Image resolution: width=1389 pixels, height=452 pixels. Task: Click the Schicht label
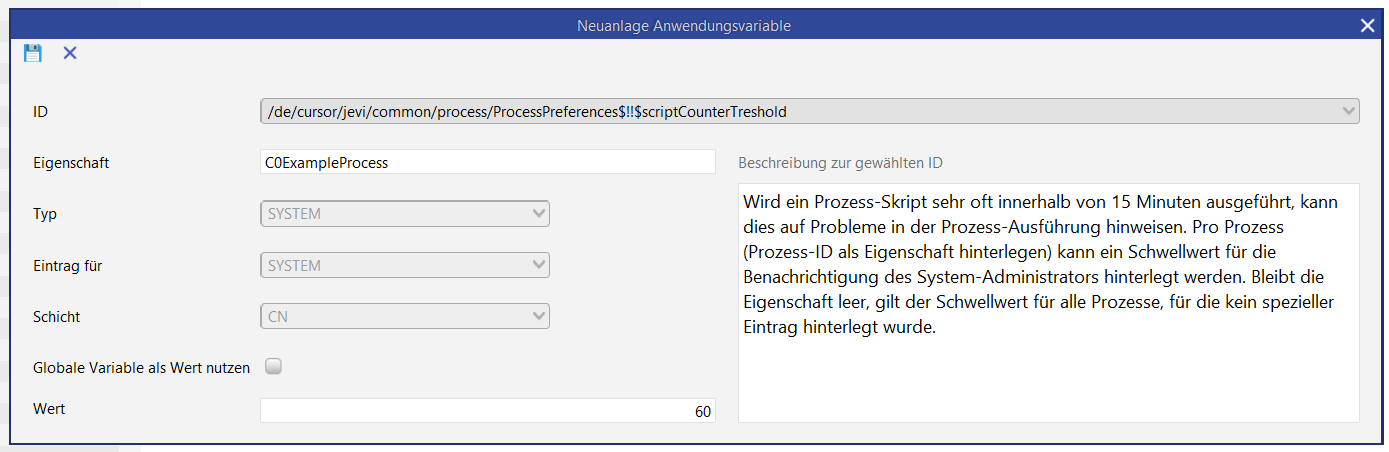point(57,317)
